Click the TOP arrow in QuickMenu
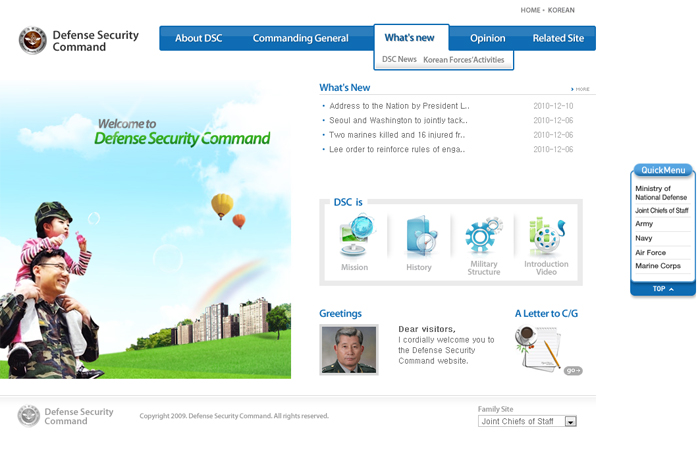Viewport: 700px width, 450px height. coord(662,289)
